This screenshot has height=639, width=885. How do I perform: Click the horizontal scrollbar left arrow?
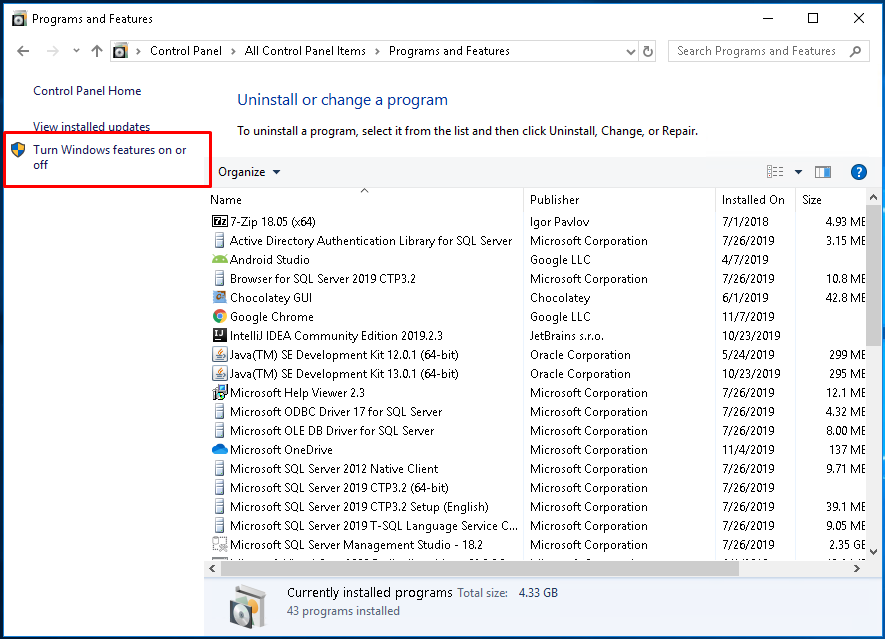[x=212, y=568]
